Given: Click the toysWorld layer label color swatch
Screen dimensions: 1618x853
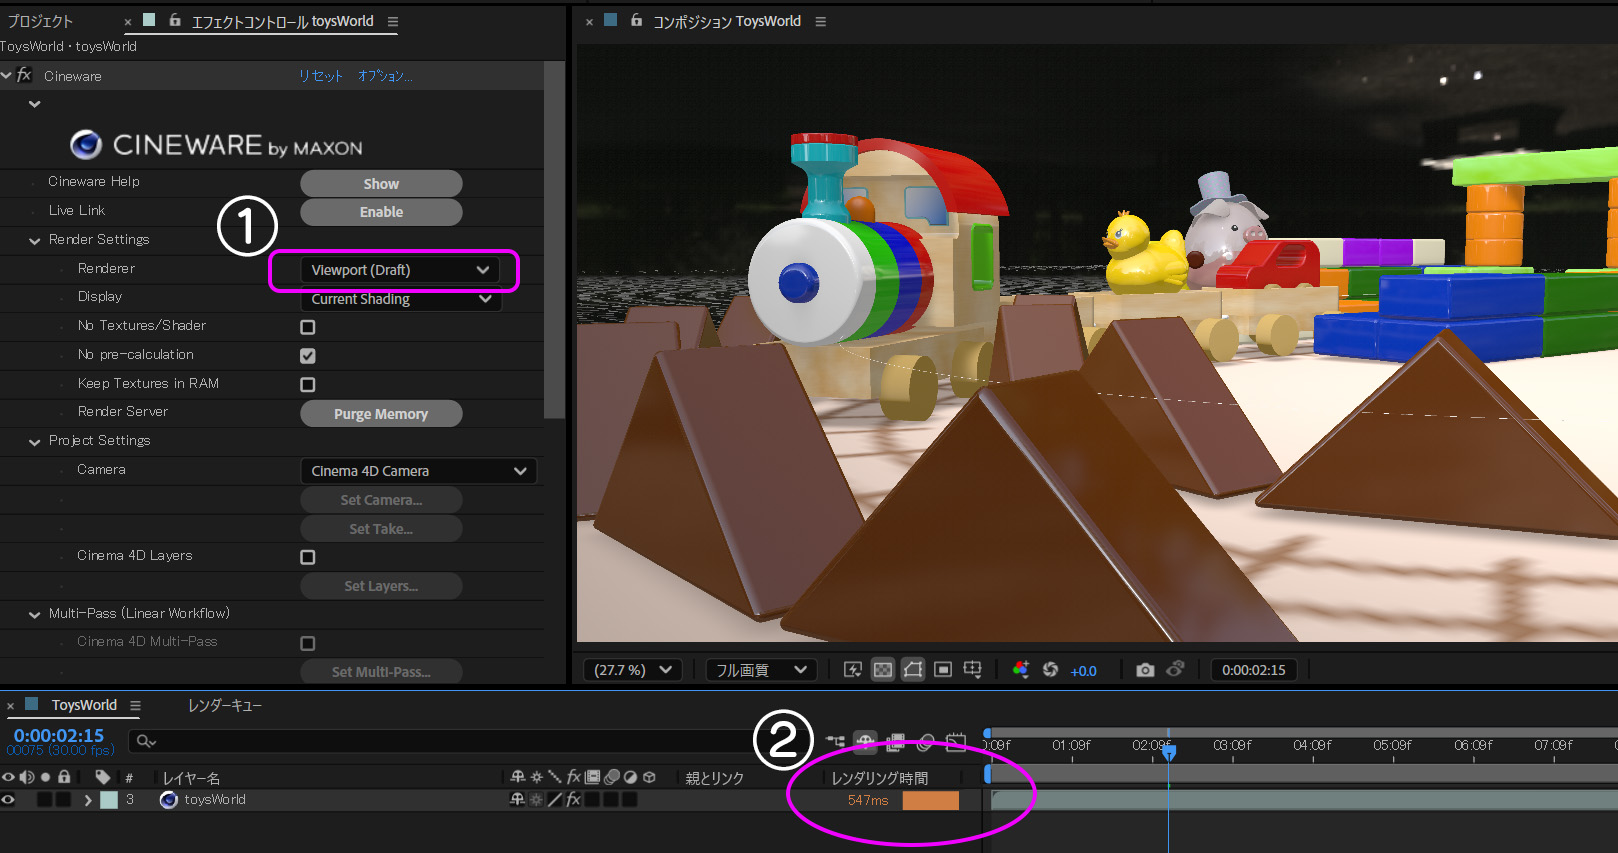Looking at the screenshot, I should point(109,800).
